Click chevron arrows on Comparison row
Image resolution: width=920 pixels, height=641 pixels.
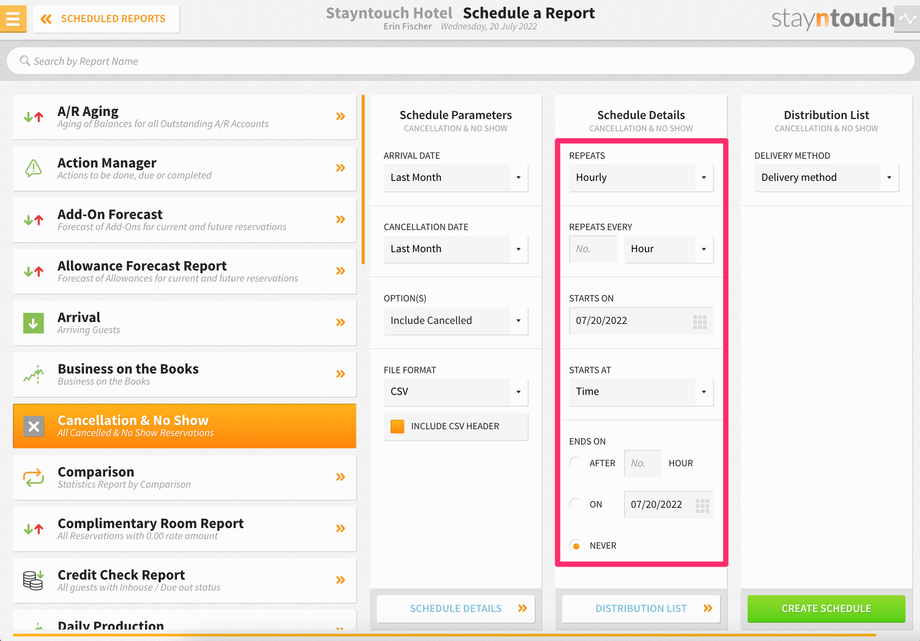[x=340, y=477]
